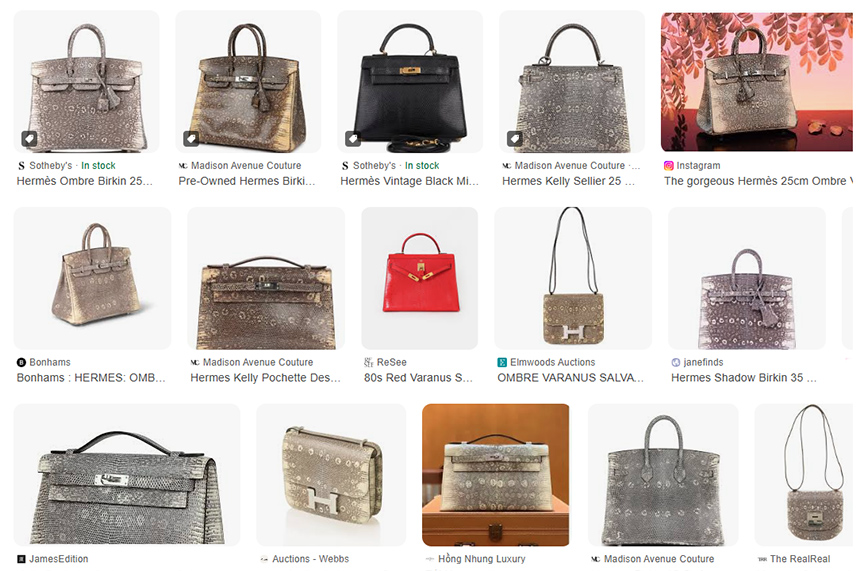Image resolution: width=864 pixels, height=571 pixels.
Task: Open the OMBRE VARANUS SALVA... result
Action: pos(570,378)
